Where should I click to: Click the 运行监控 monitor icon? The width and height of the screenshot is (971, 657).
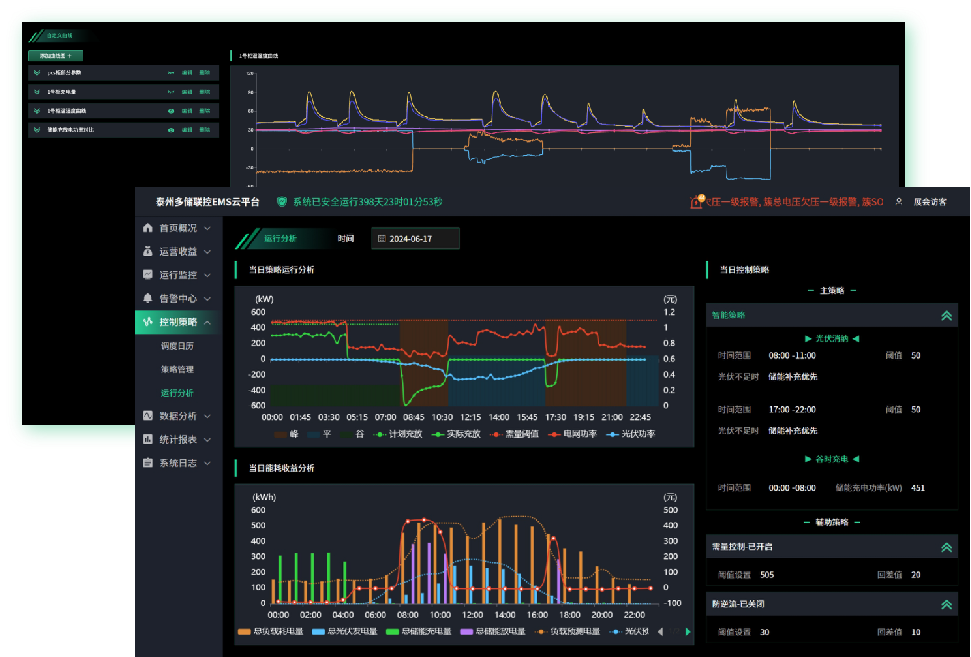(148, 274)
